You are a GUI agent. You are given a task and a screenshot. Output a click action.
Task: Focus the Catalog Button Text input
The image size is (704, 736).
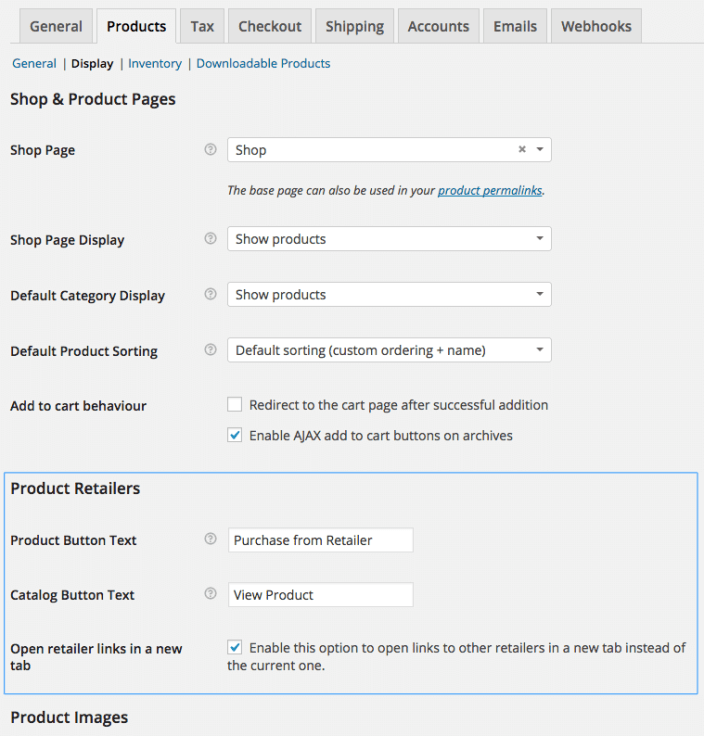pyautogui.click(x=320, y=595)
